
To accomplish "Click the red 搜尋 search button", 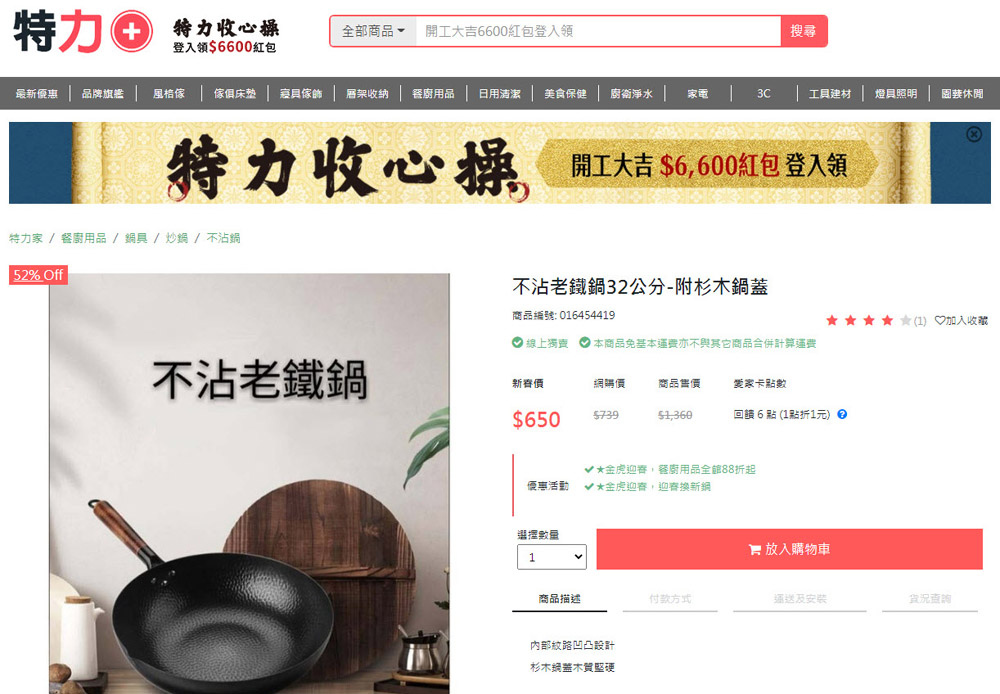I will click(804, 31).
